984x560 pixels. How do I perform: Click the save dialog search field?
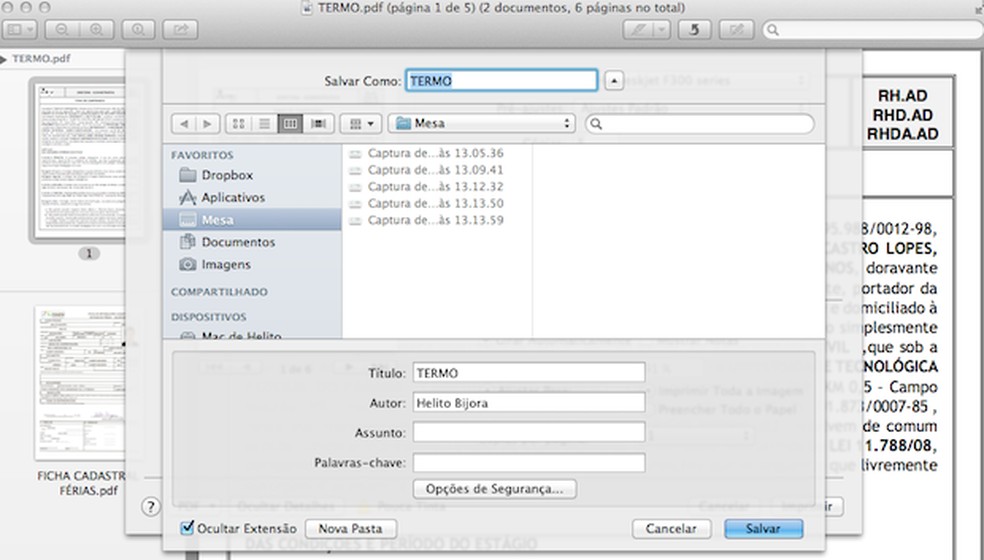pos(700,124)
